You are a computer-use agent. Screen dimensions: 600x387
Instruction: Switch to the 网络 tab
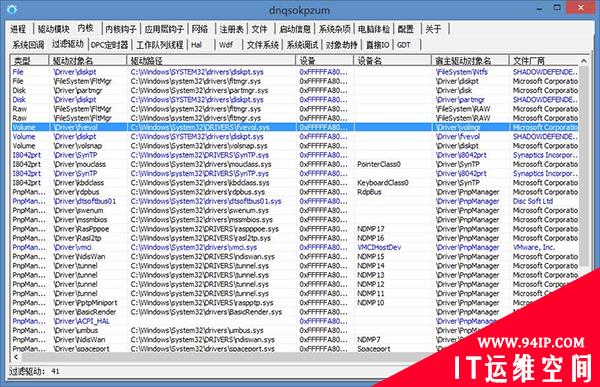(x=200, y=29)
